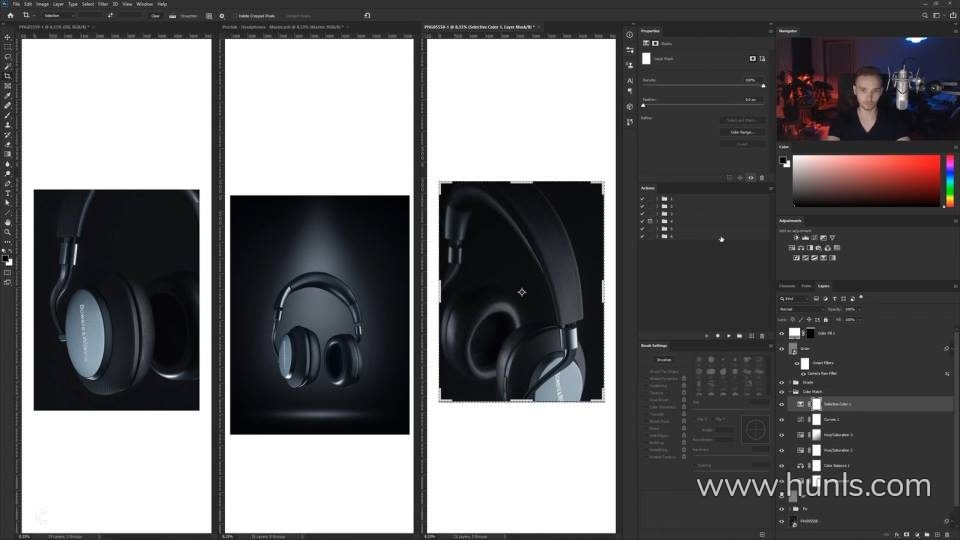
Task: Select the Crop tool in the left toolbar
Action: point(7,76)
